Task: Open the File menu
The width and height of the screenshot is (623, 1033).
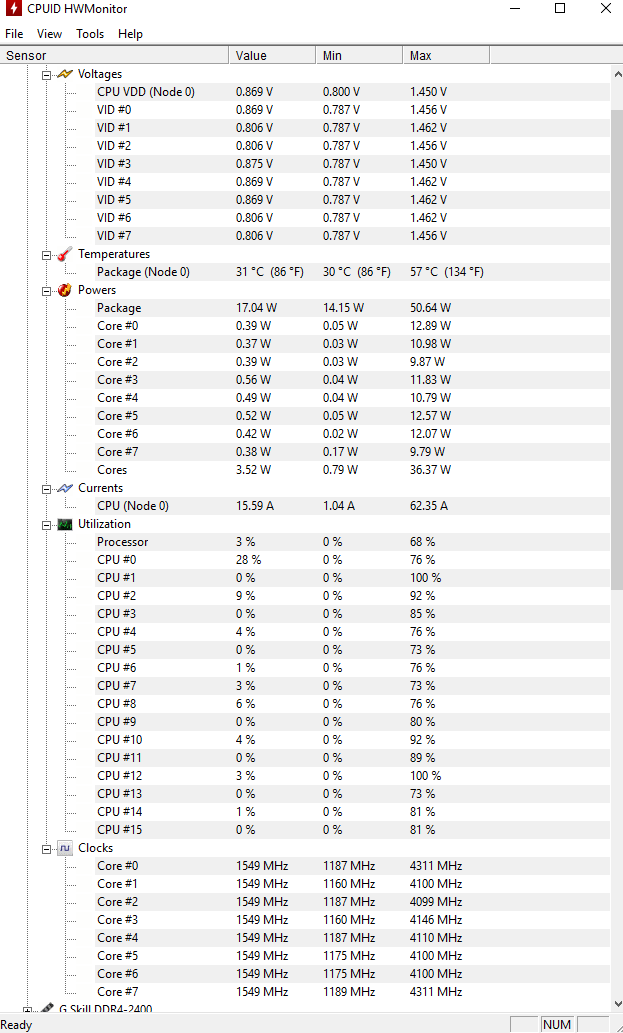Action: (14, 34)
